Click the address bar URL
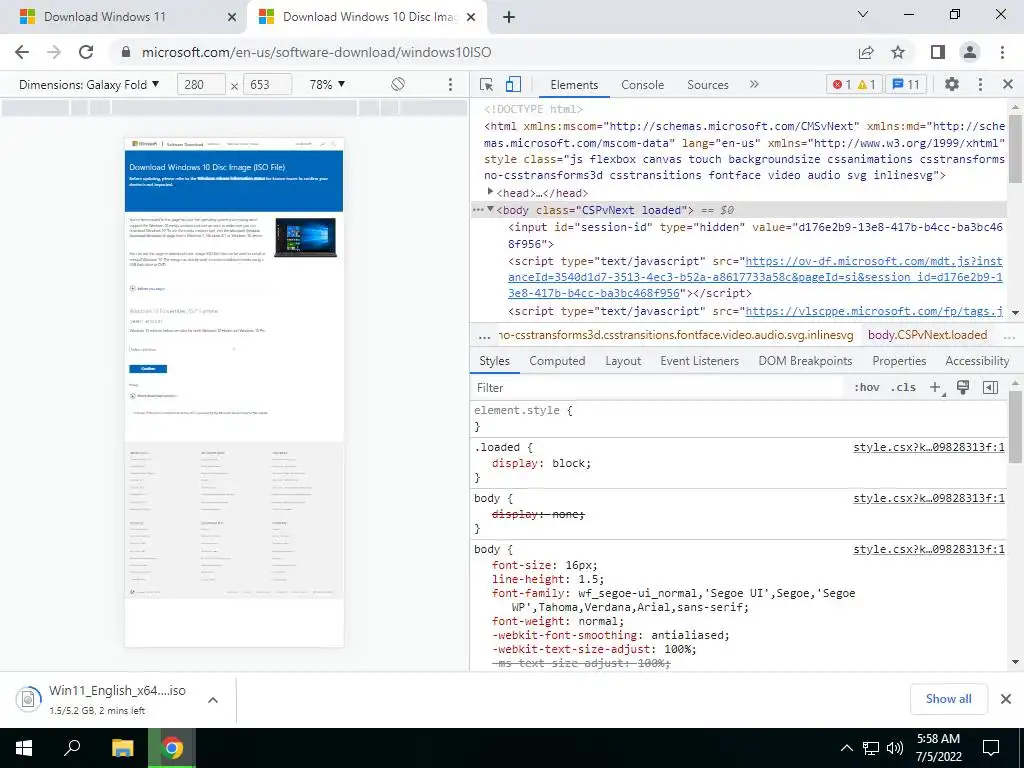This screenshot has width=1024, height=768. point(316,52)
